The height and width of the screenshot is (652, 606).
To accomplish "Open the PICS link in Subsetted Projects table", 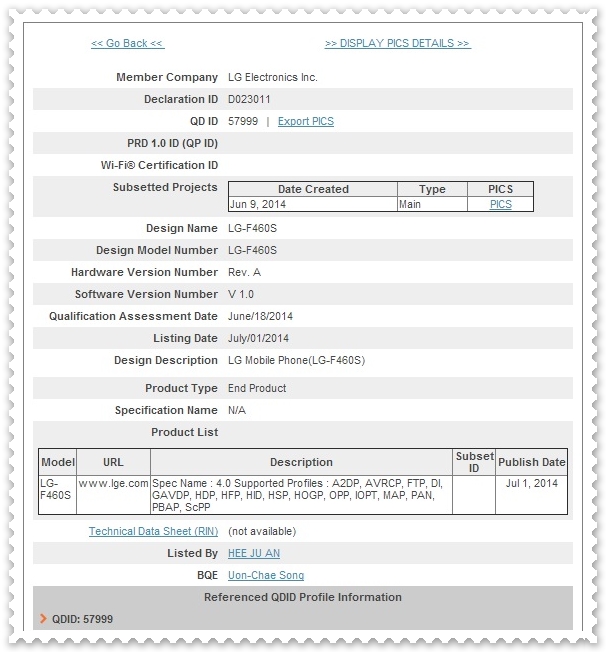I will click(x=500, y=204).
